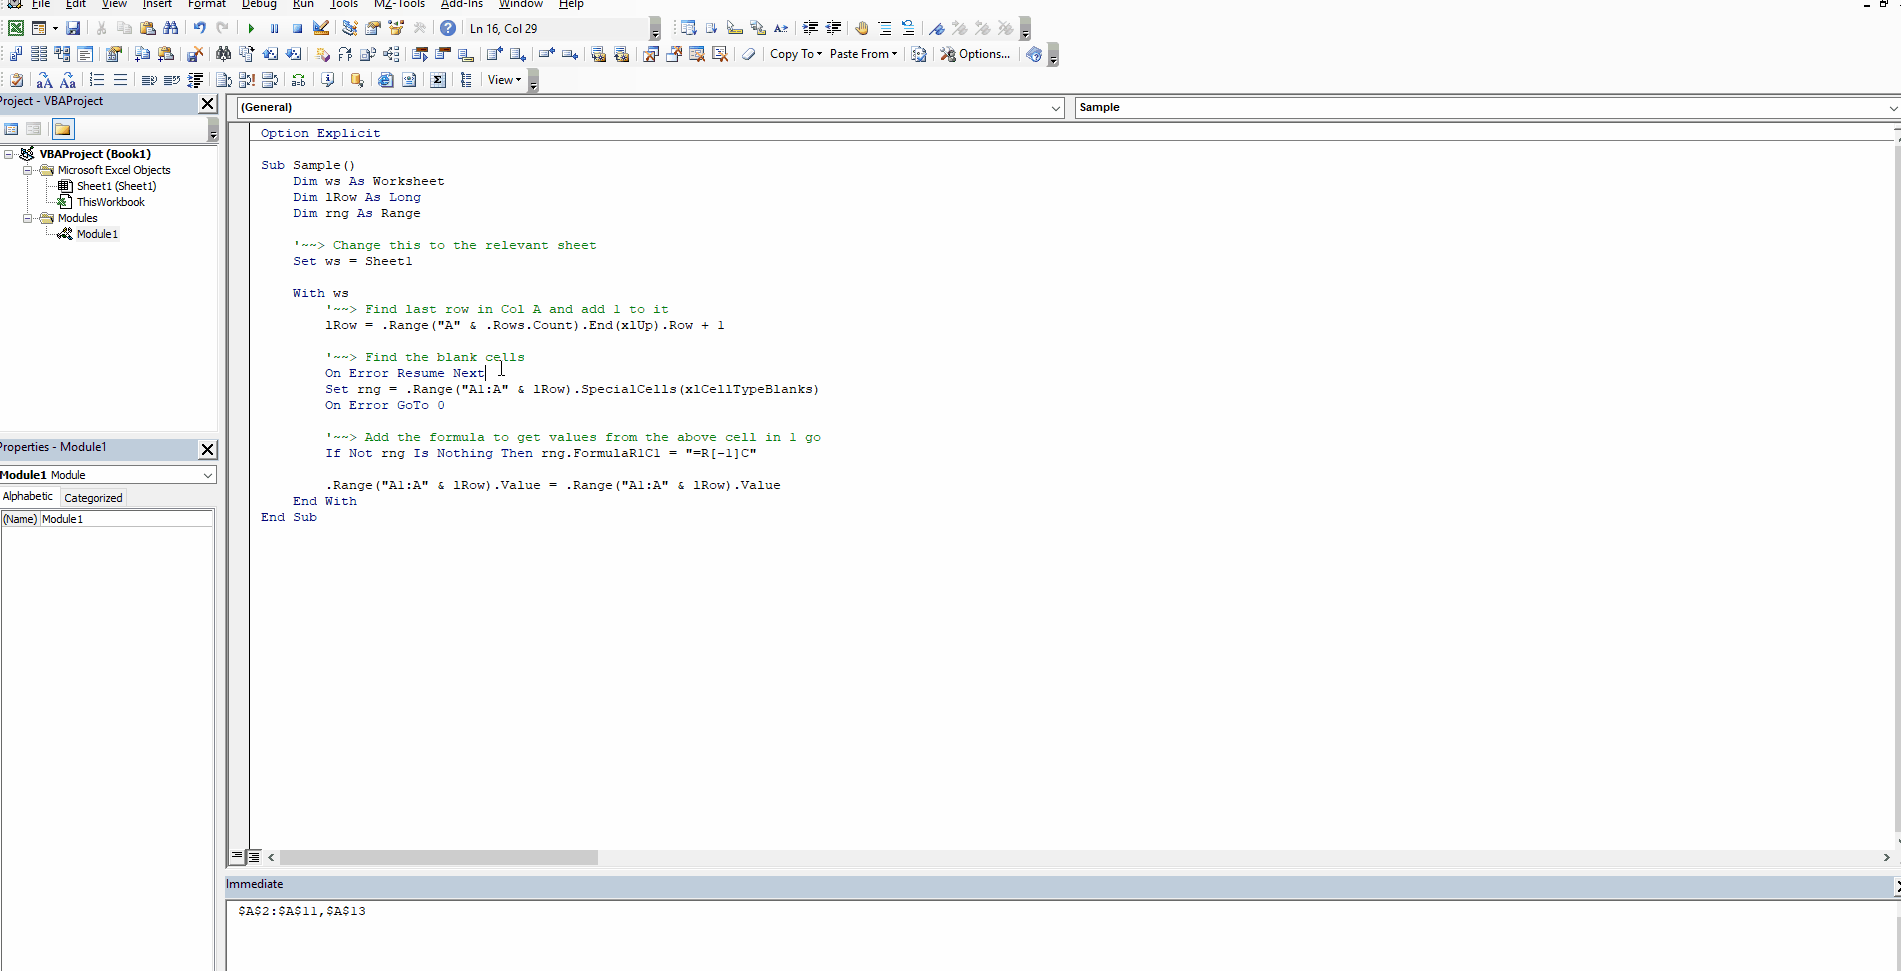Close the Properties - Module1 pane
This screenshot has height=971, width=1901.
point(207,449)
